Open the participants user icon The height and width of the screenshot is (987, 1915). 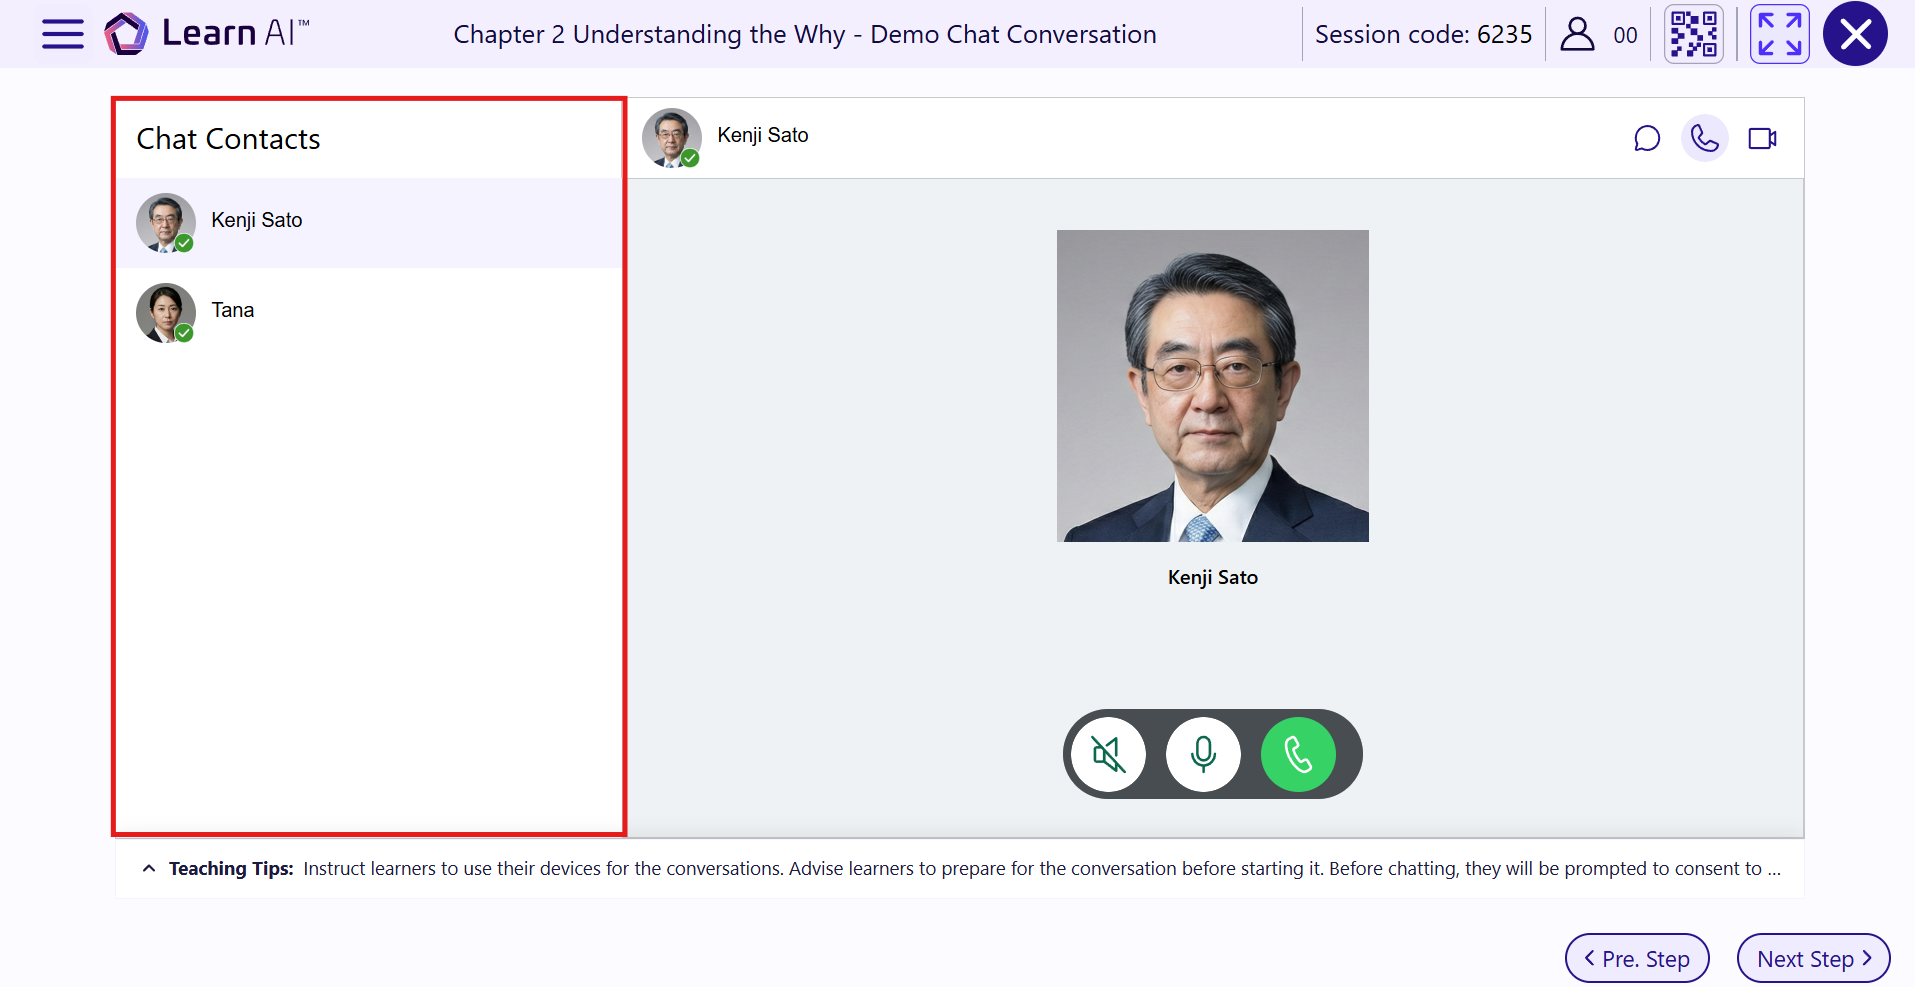(1577, 34)
